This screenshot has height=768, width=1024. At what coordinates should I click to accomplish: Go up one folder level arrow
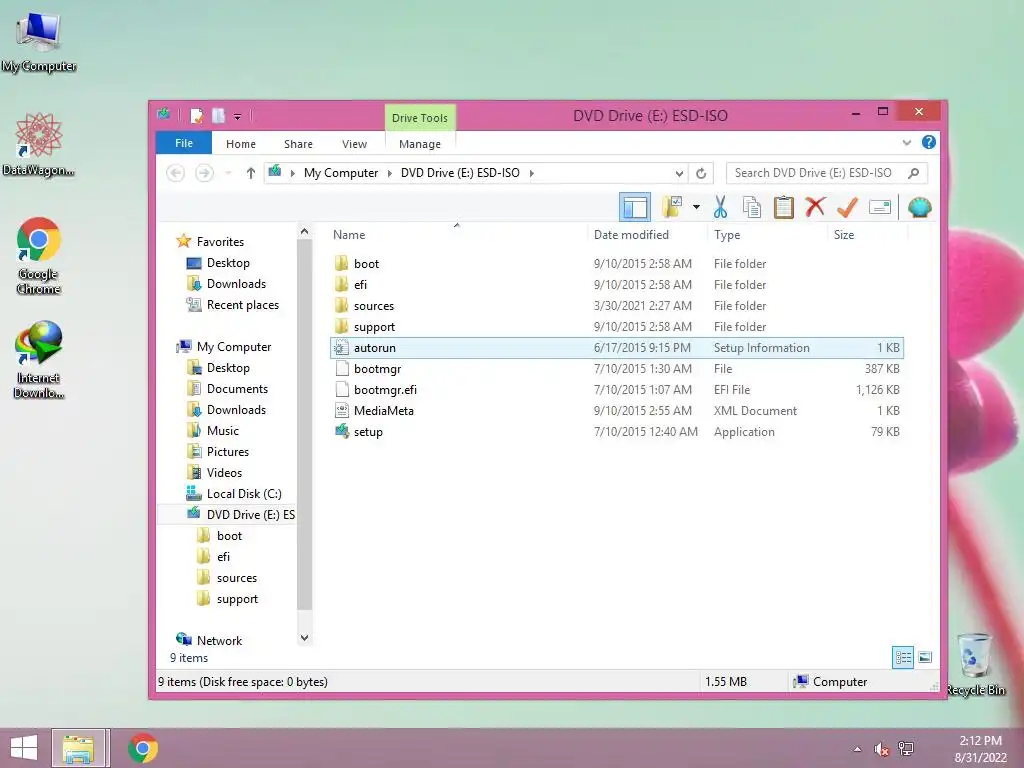(251, 173)
